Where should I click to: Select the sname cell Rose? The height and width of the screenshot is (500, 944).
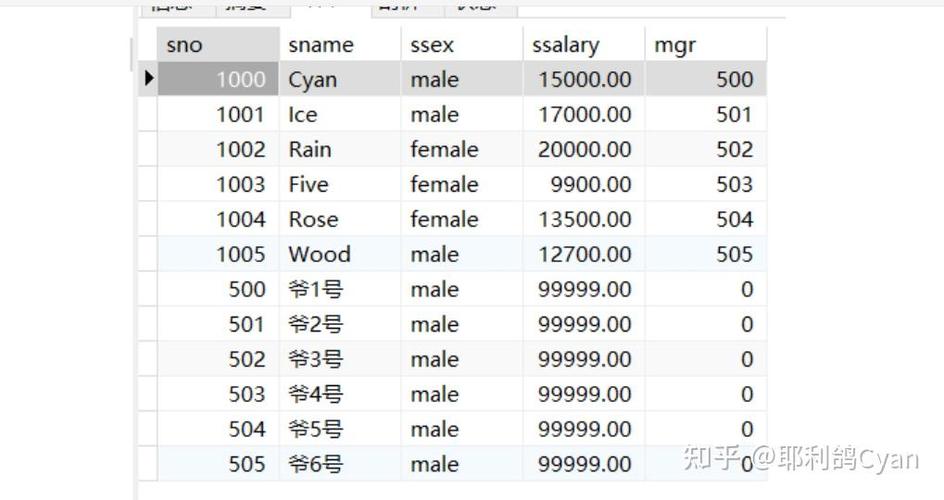pos(340,218)
